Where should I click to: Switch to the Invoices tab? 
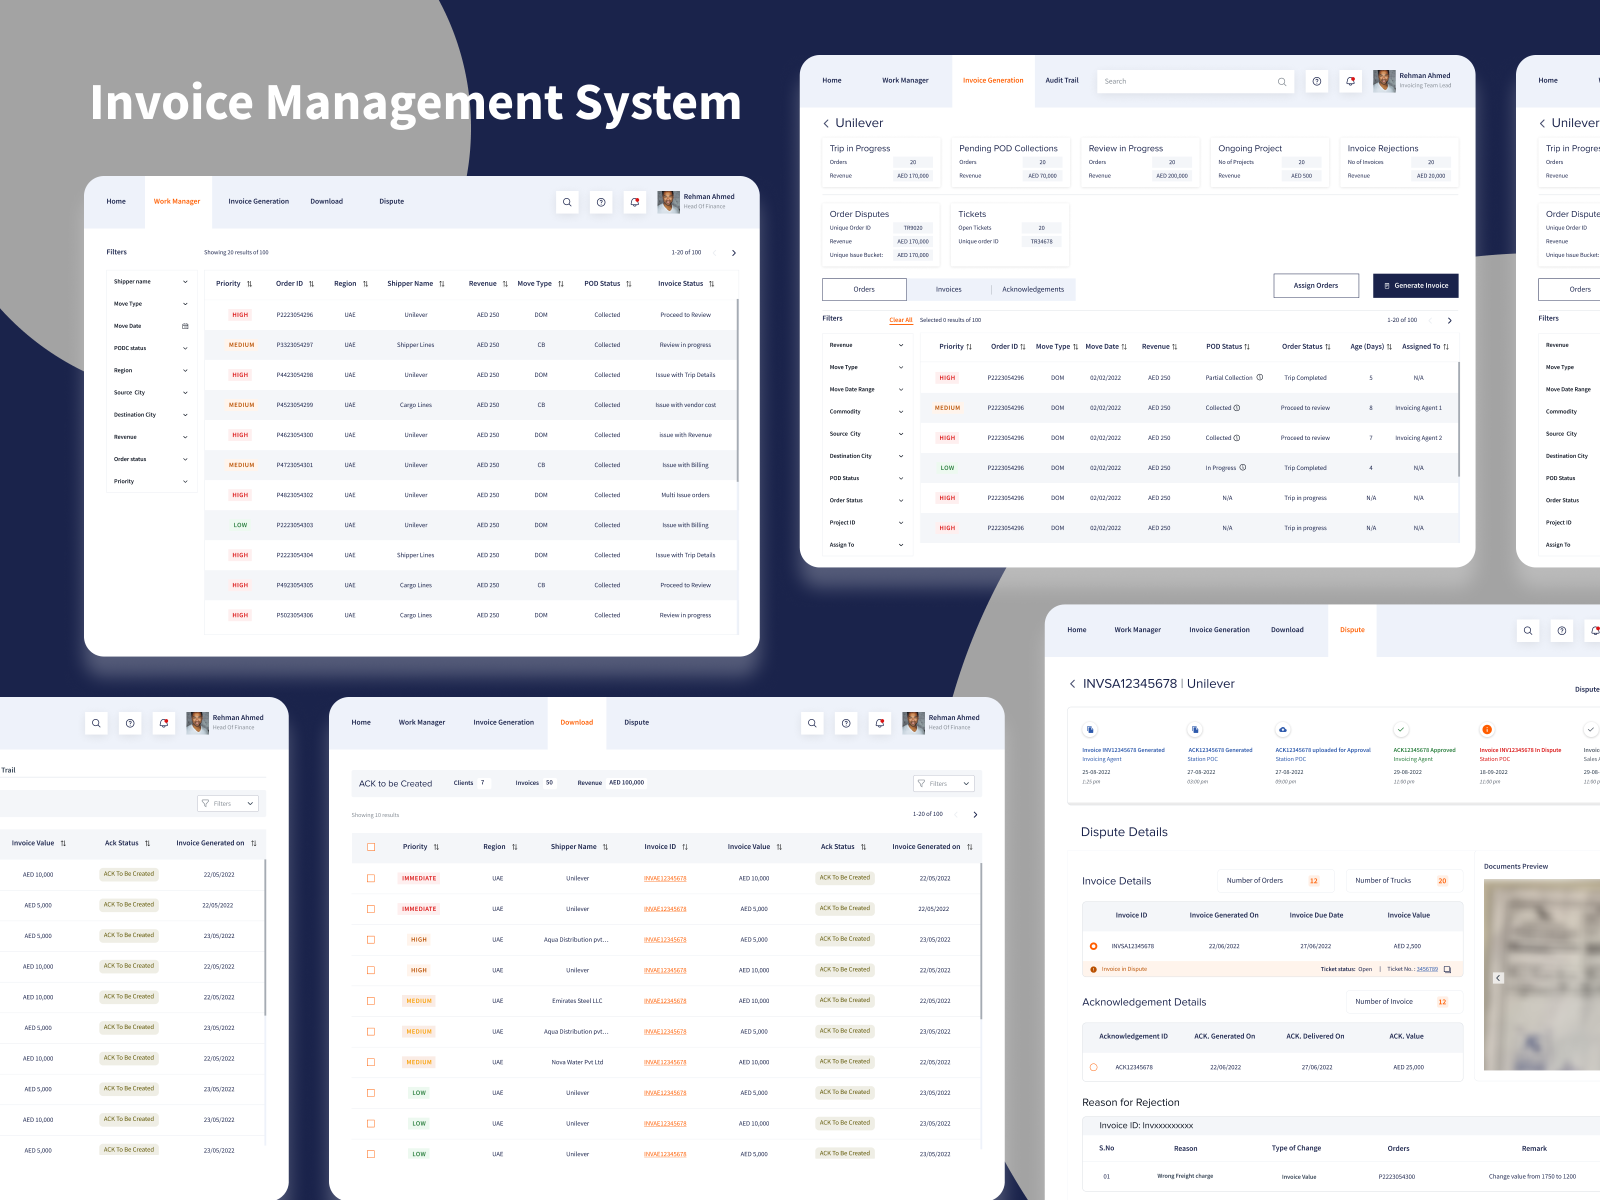(x=948, y=289)
